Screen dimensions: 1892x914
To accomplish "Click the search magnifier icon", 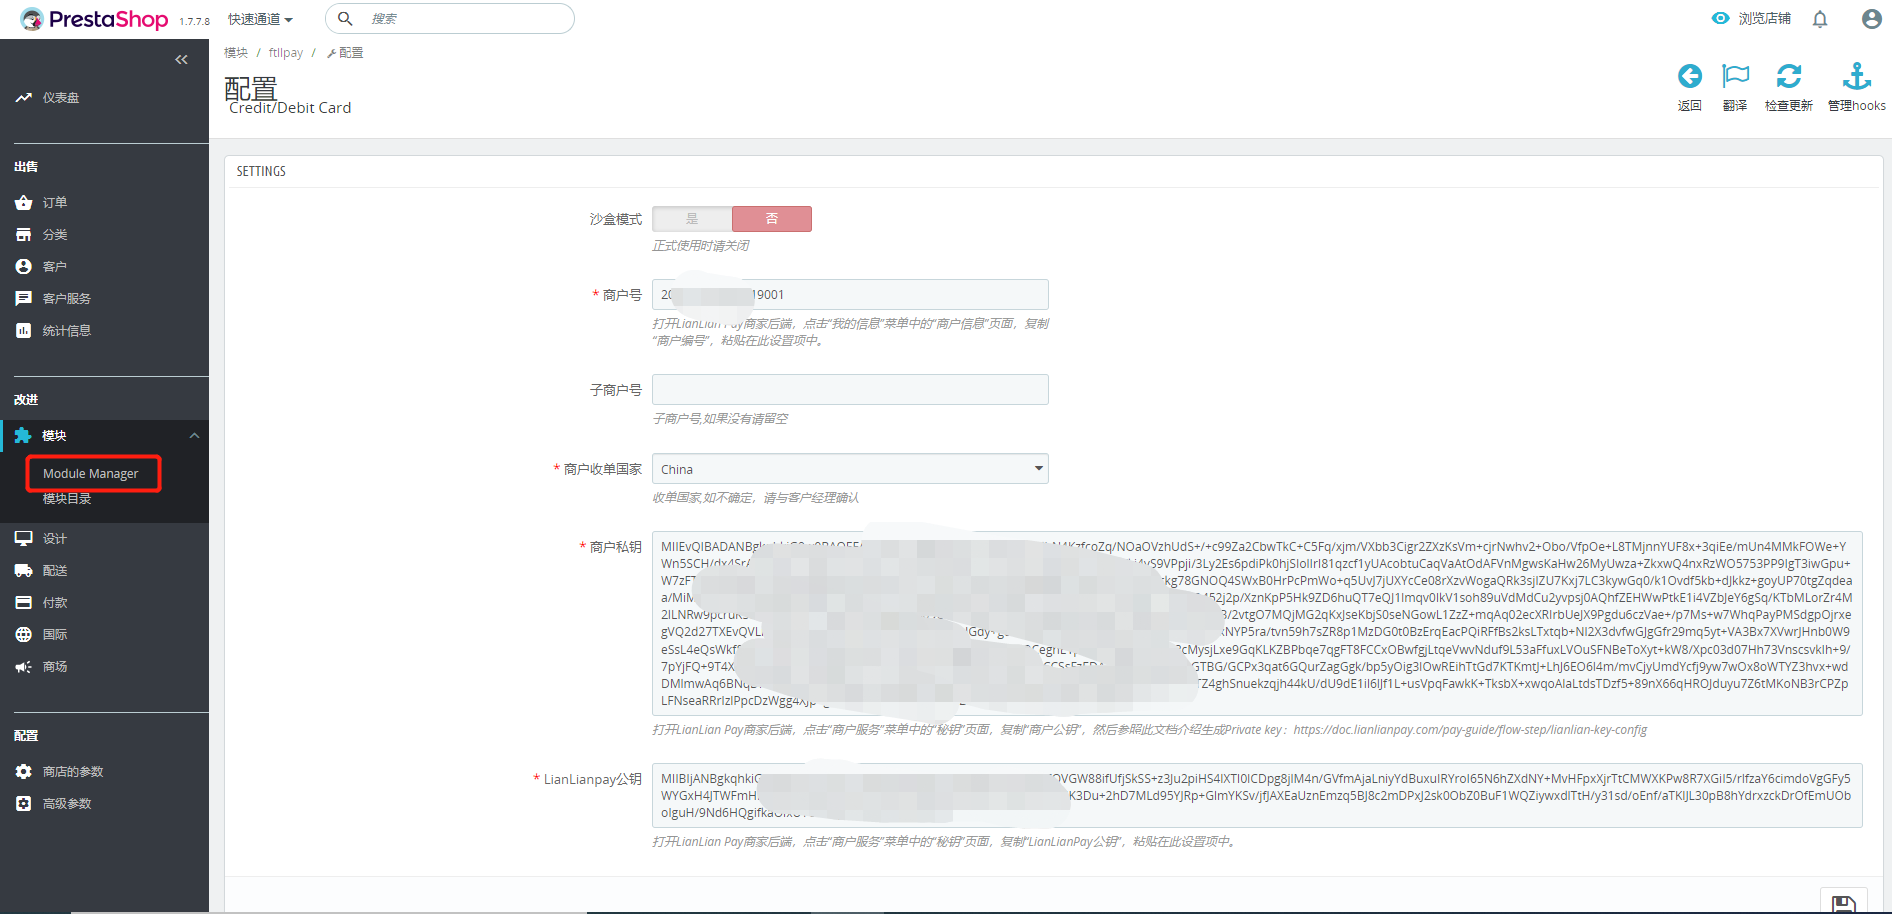I will click(x=345, y=18).
